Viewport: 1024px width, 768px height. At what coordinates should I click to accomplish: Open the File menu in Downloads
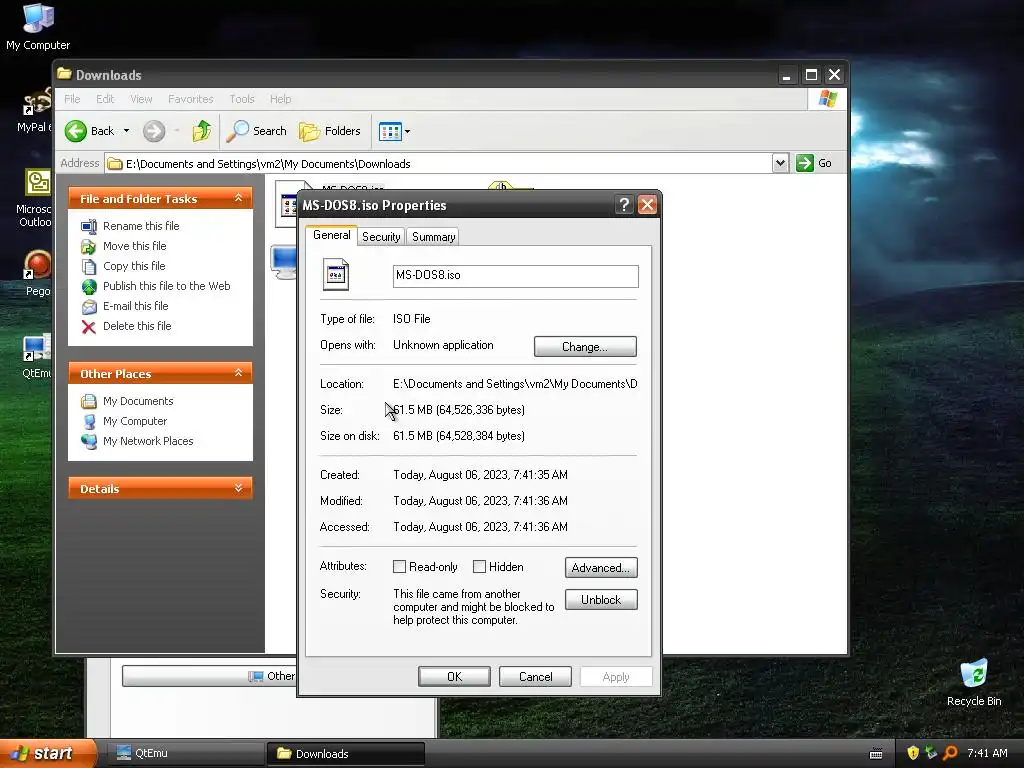pyautogui.click(x=72, y=99)
